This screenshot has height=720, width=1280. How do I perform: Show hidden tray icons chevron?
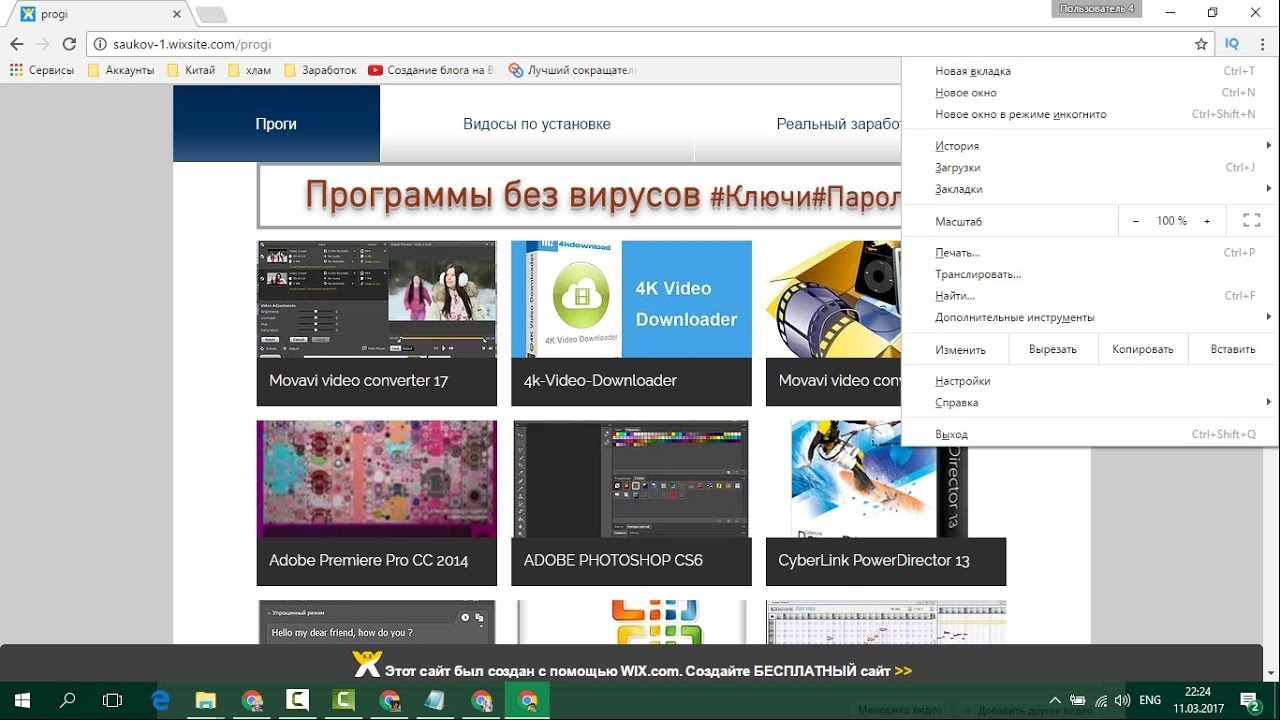pyautogui.click(x=1054, y=701)
